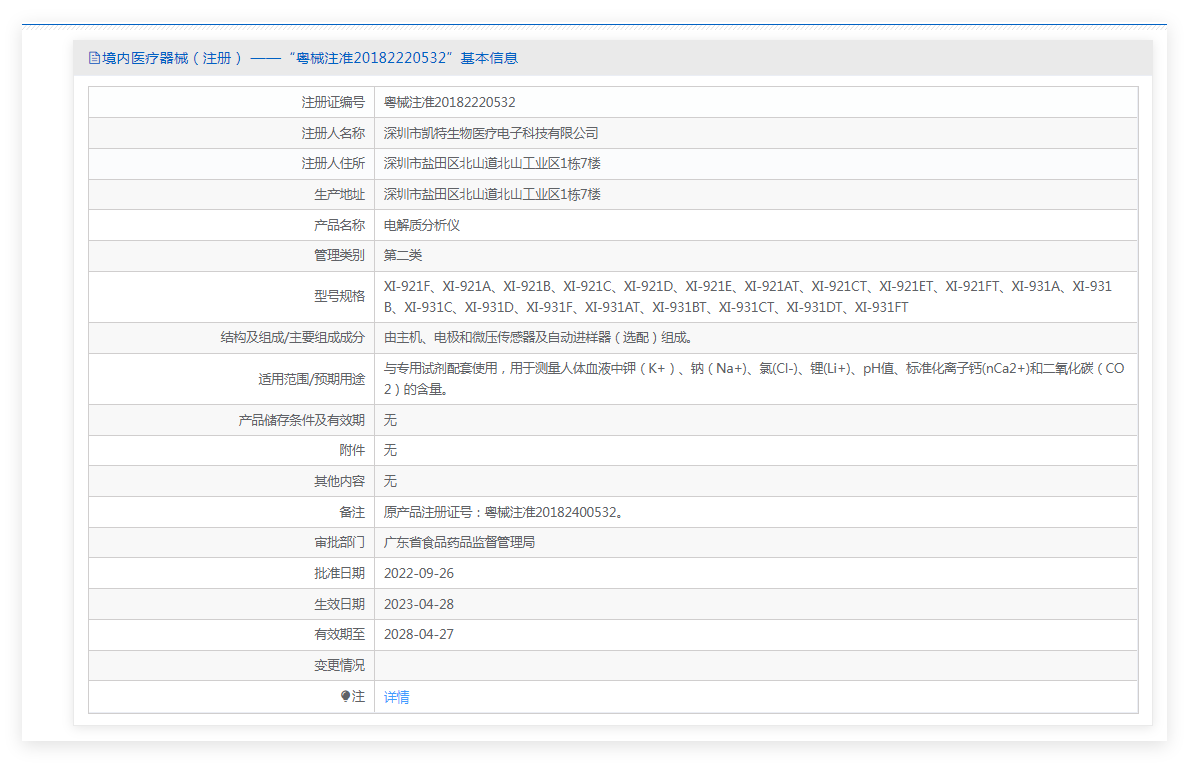Click the 型号规格 label
The image size is (1189, 763).
tap(340, 297)
